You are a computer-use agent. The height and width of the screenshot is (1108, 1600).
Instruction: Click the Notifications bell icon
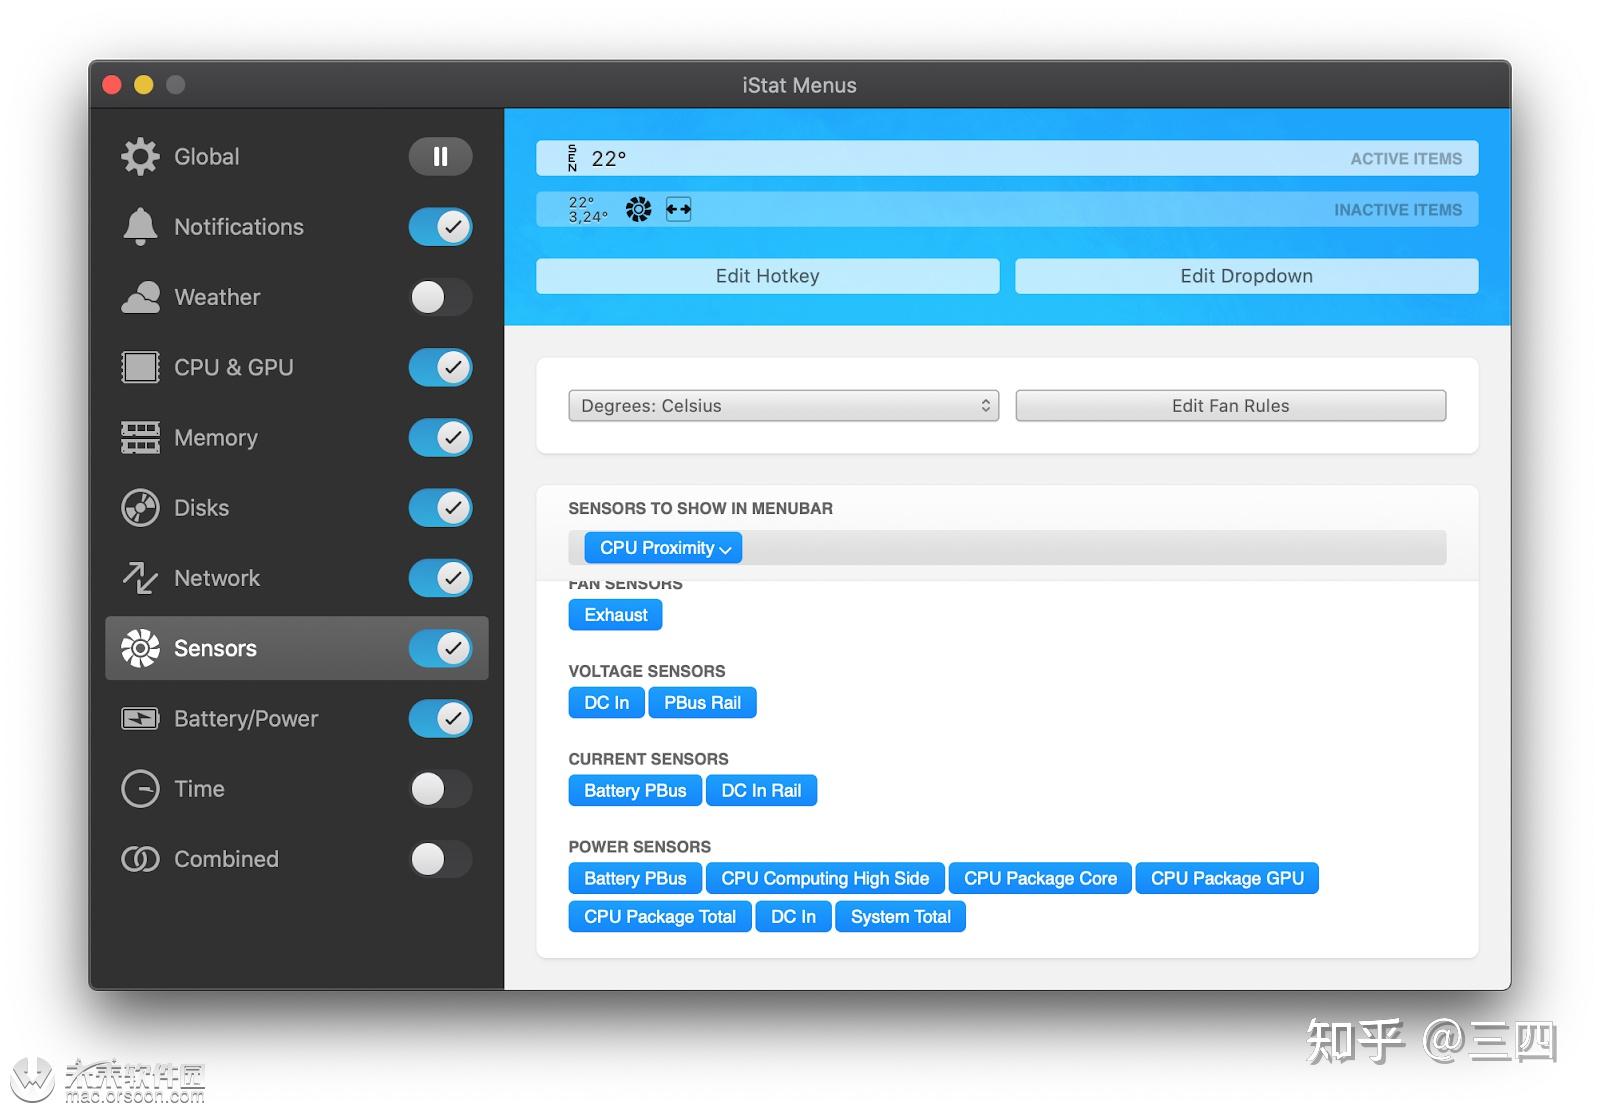pyautogui.click(x=140, y=227)
